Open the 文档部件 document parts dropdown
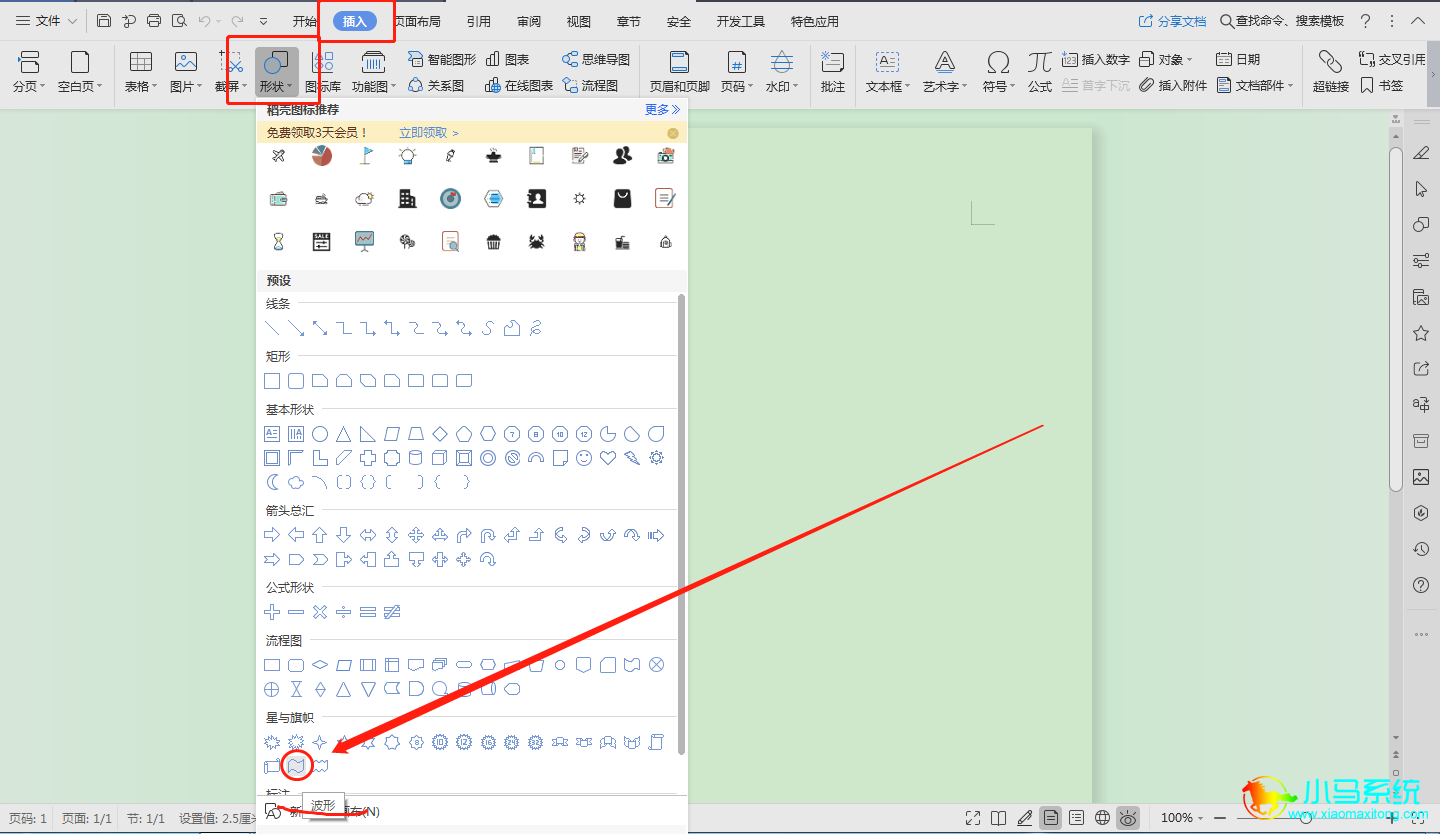 (1255, 86)
